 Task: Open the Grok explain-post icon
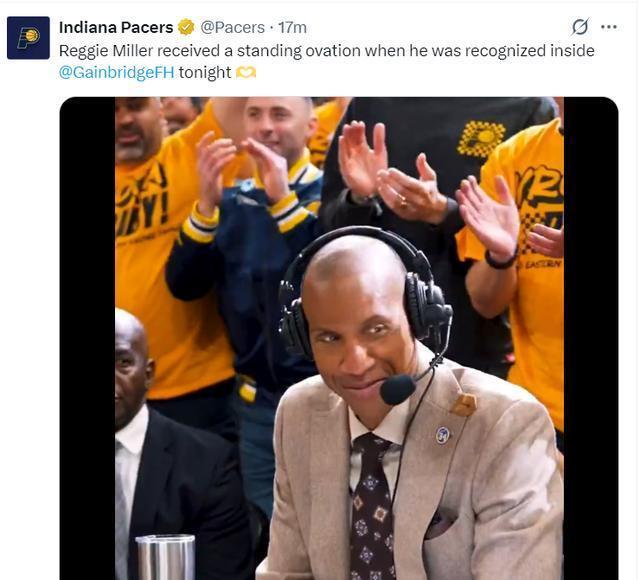click(x=580, y=27)
